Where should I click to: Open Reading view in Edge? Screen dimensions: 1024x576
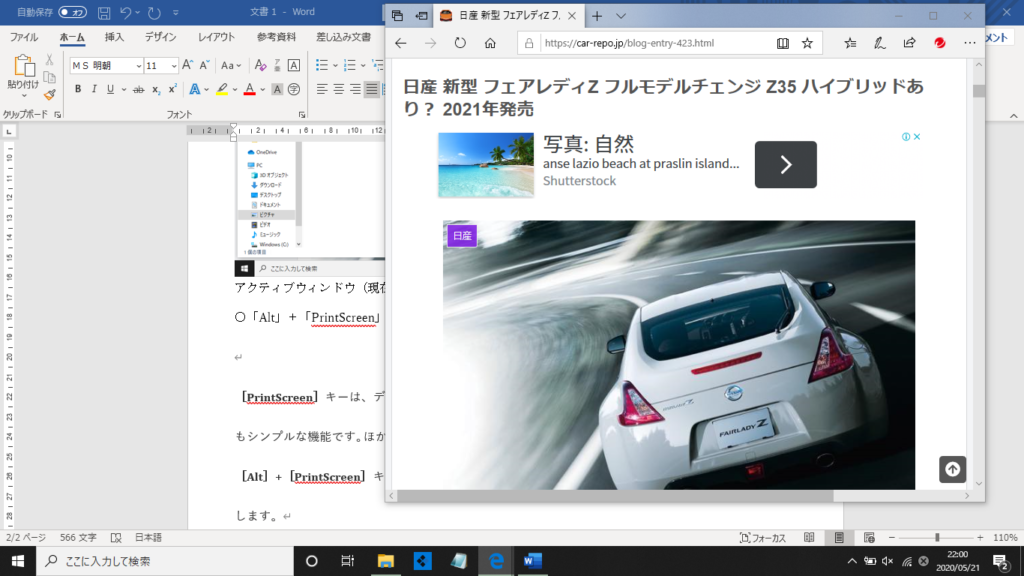pyautogui.click(x=782, y=43)
